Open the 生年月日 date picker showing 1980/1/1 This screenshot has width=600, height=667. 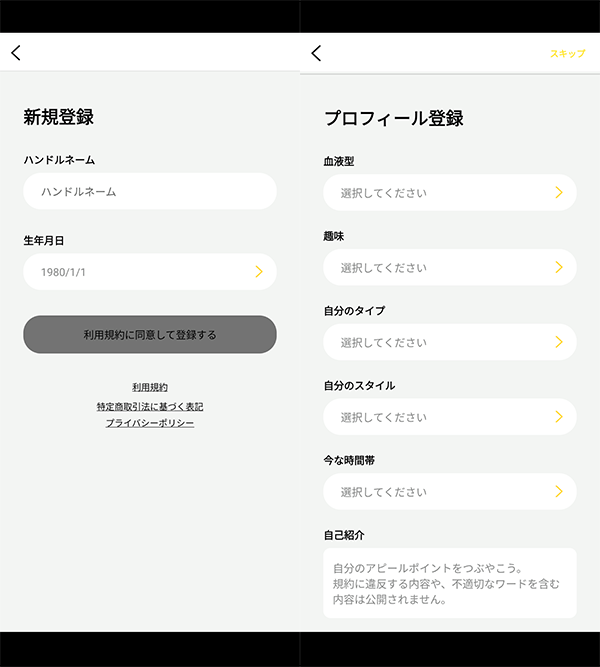click(150, 272)
